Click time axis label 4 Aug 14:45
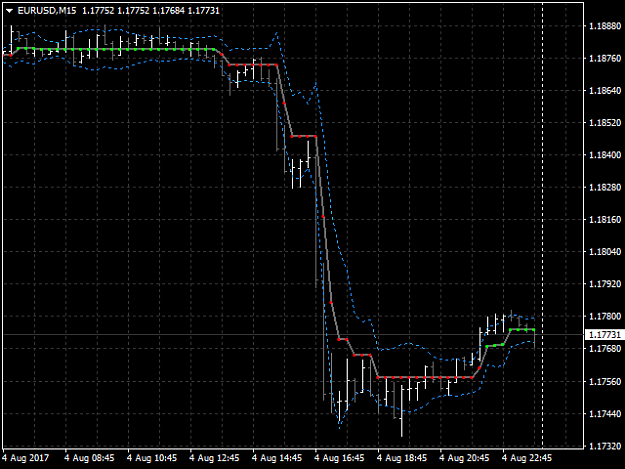The height and width of the screenshot is (469, 625). pos(277,458)
